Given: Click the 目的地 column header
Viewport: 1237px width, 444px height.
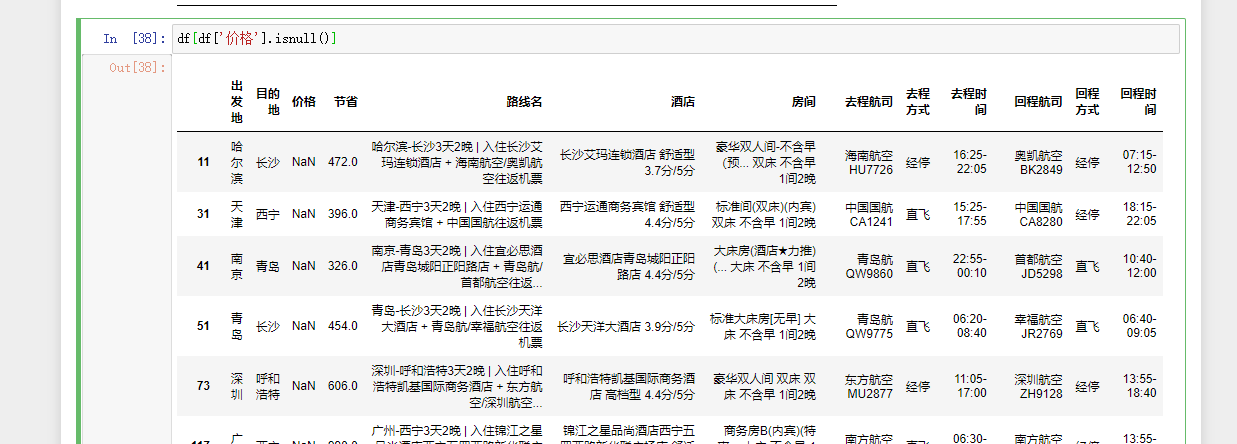Looking at the screenshot, I should 268,102.
